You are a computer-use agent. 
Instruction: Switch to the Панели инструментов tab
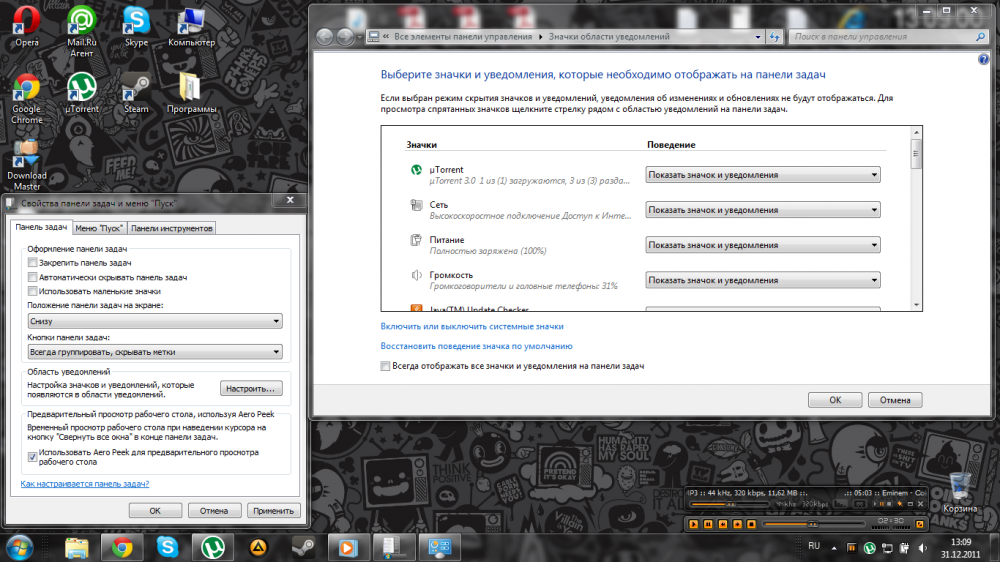[x=171, y=228]
